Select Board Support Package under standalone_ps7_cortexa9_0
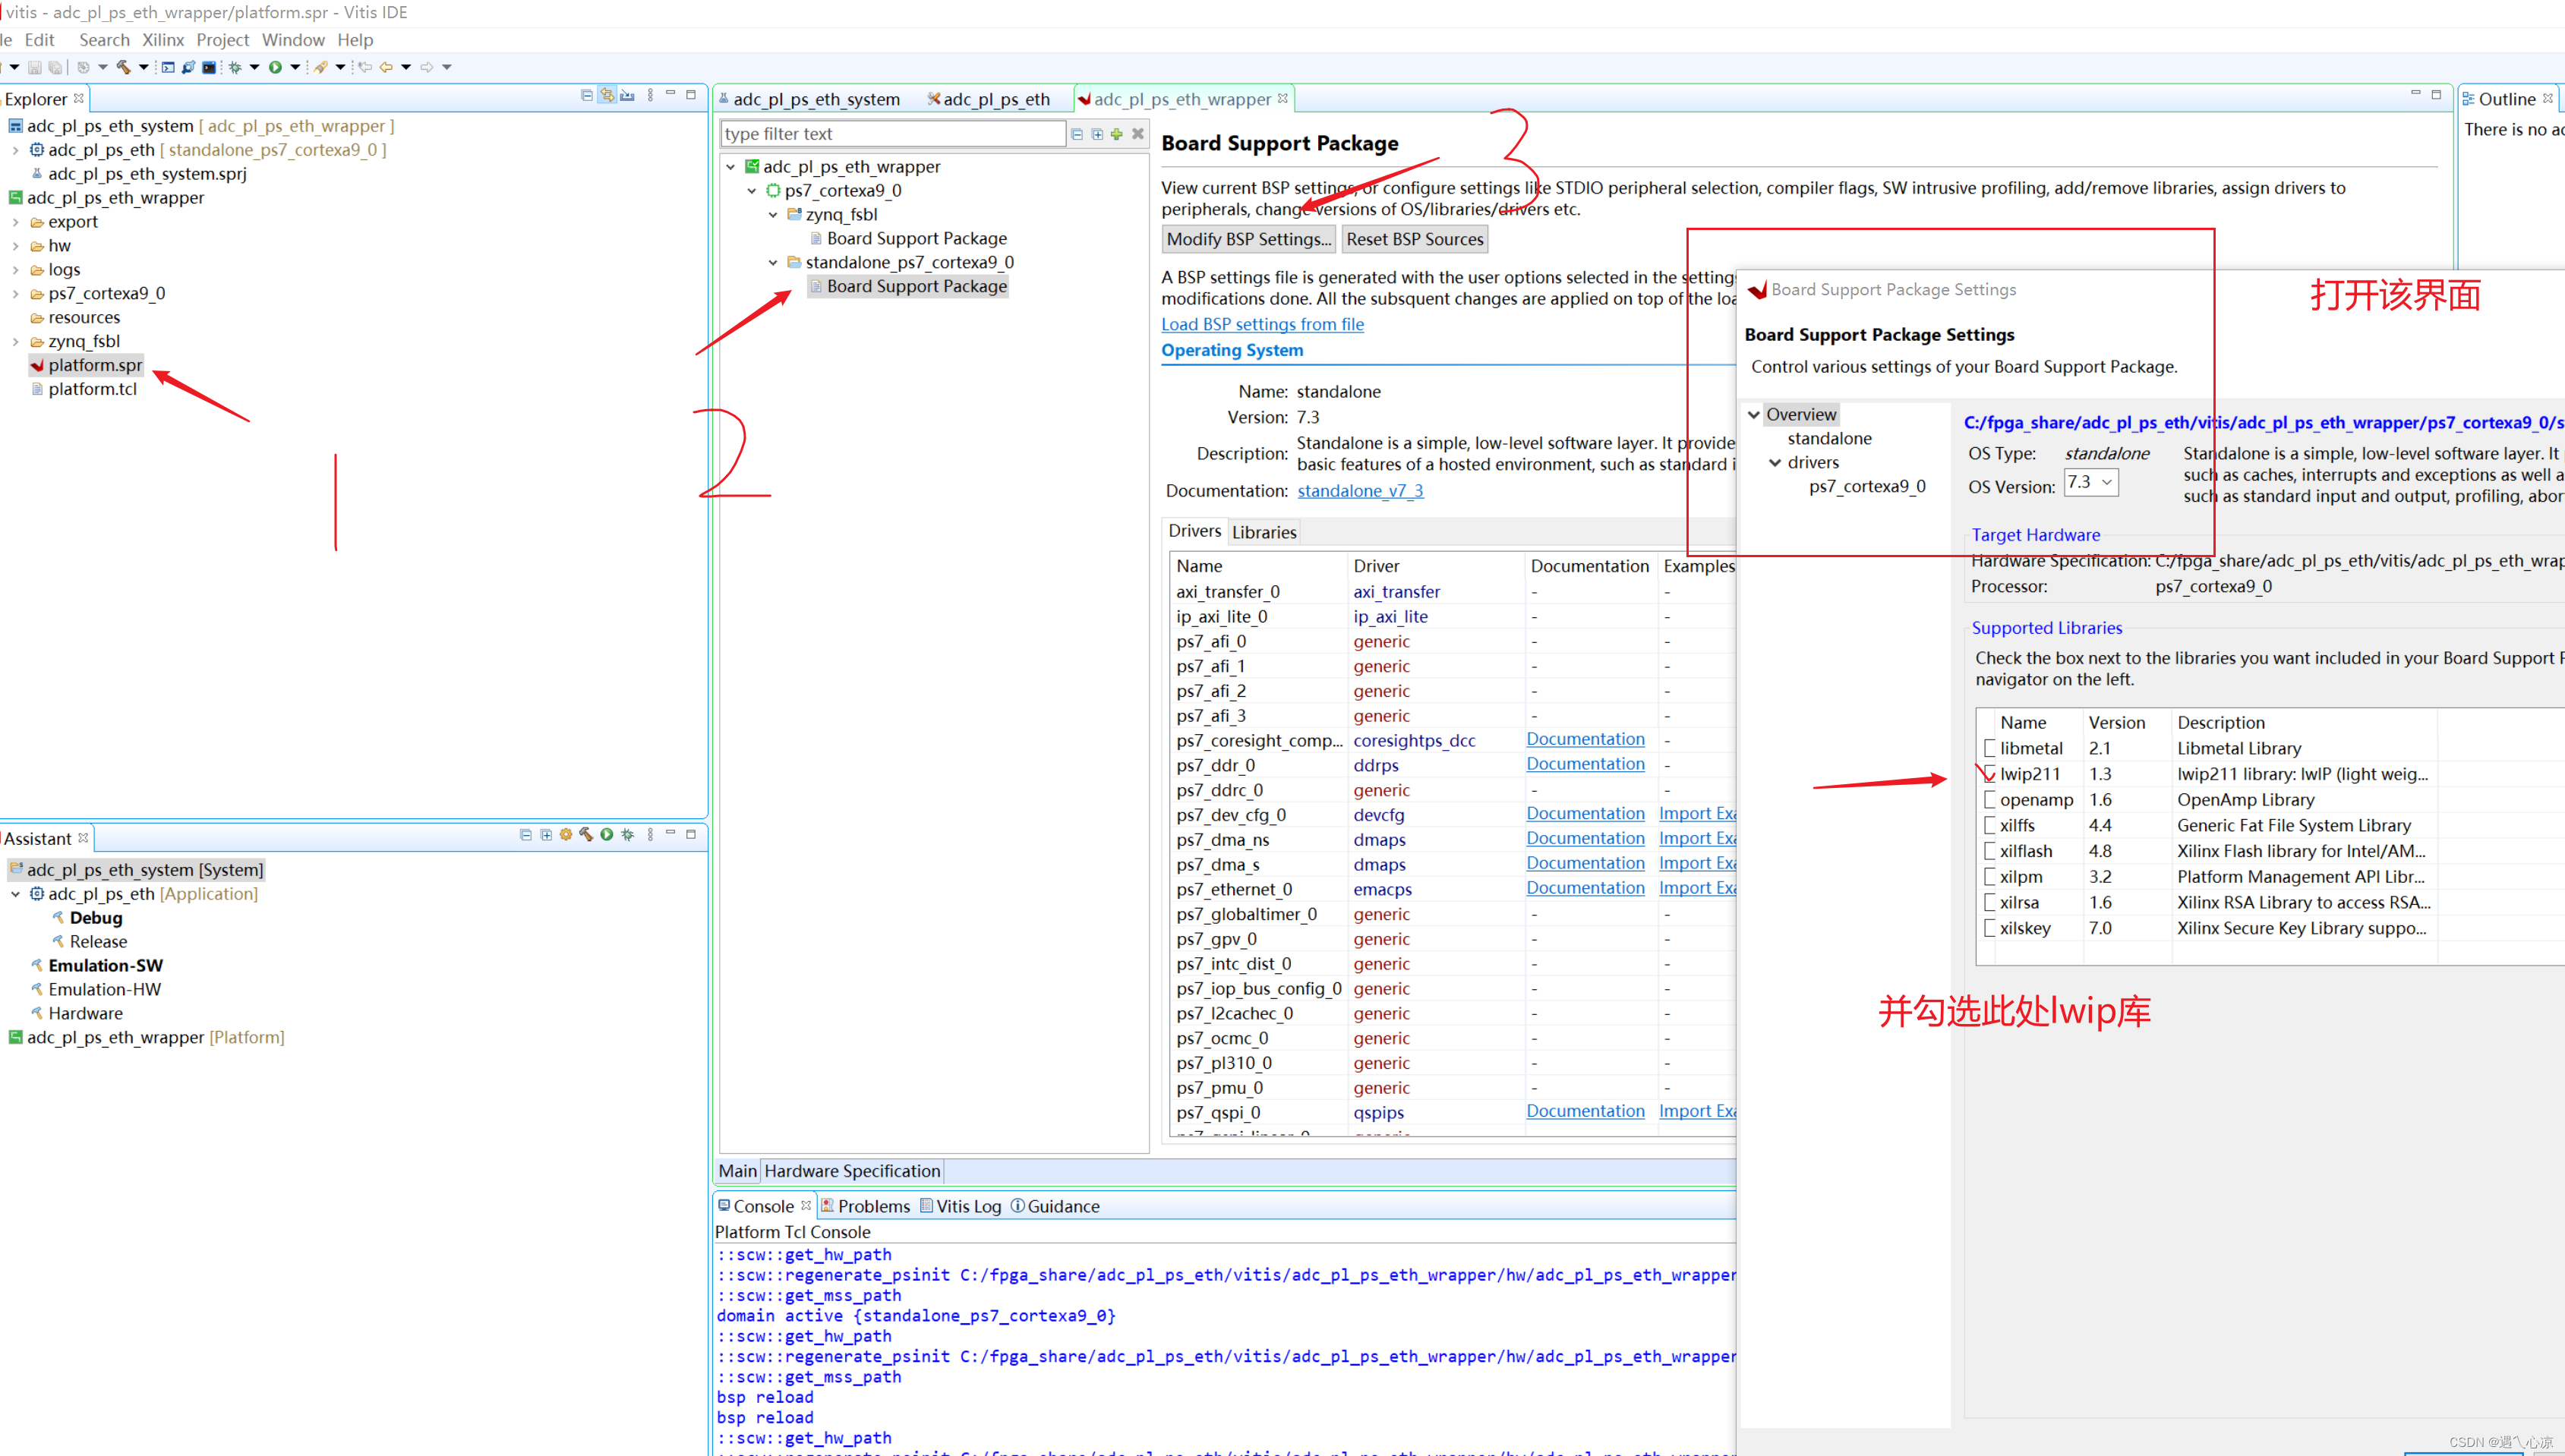 pyautogui.click(x=908, y=286)
